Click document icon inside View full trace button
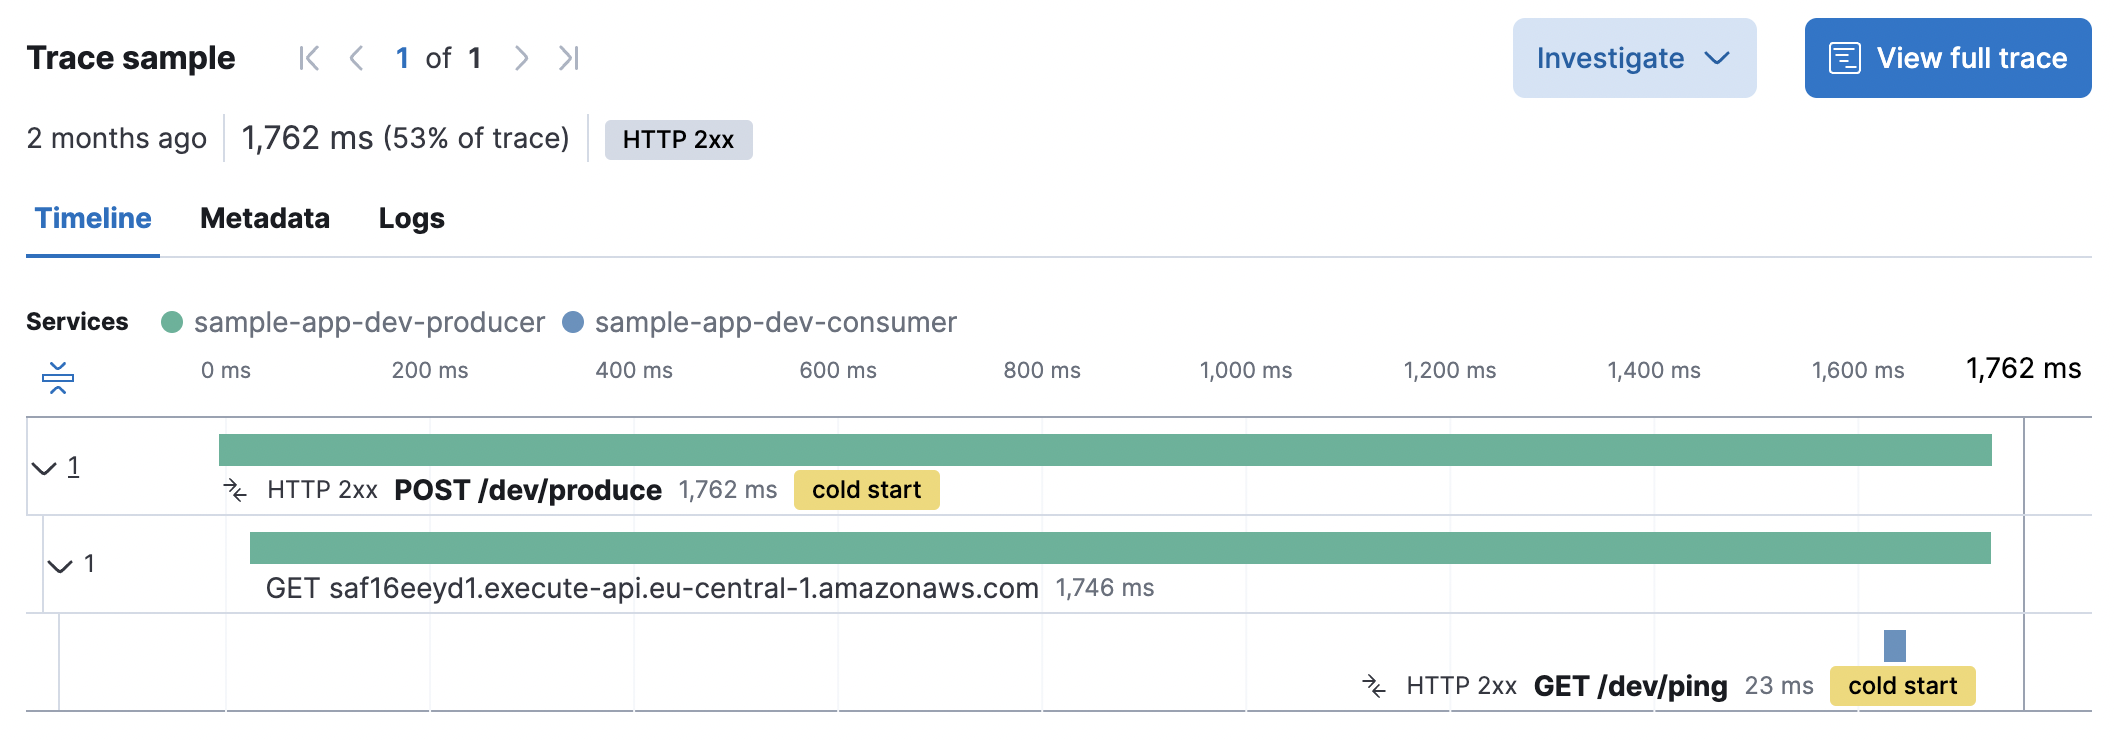This screenshot has height=740, width=2114. (x=1843, y=57)
